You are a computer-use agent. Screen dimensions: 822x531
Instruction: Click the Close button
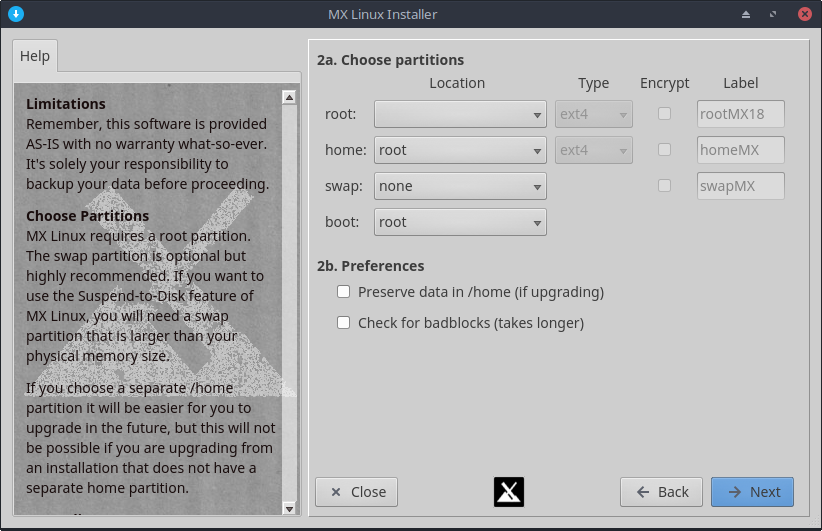coord(356,492)
